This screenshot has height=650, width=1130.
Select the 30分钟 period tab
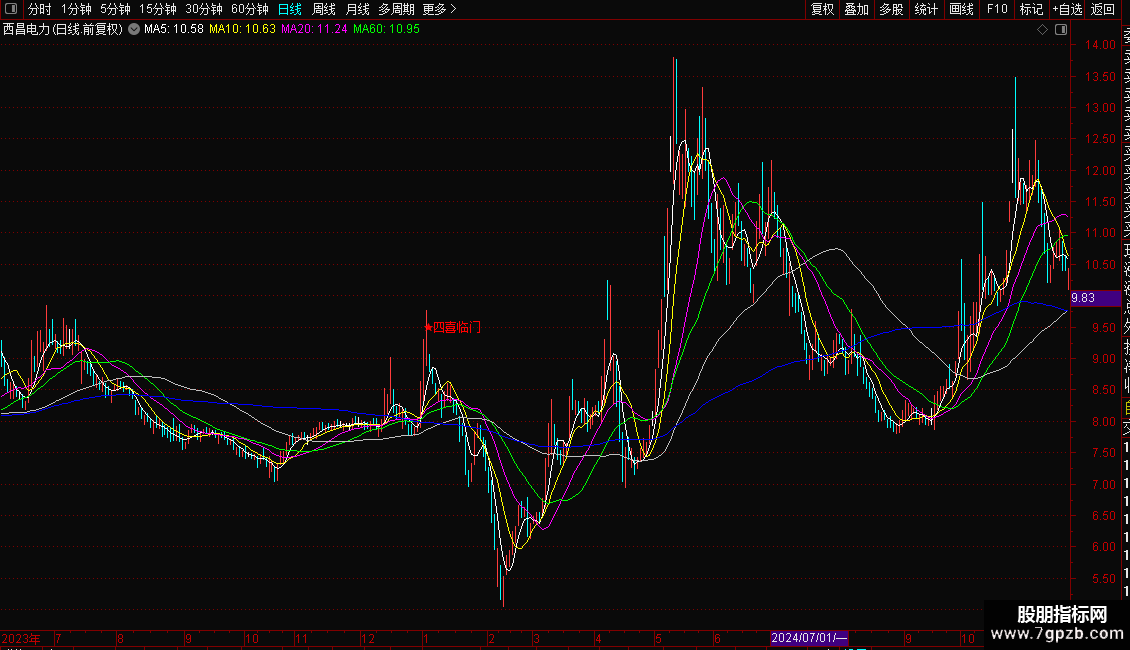pos(204,9)
